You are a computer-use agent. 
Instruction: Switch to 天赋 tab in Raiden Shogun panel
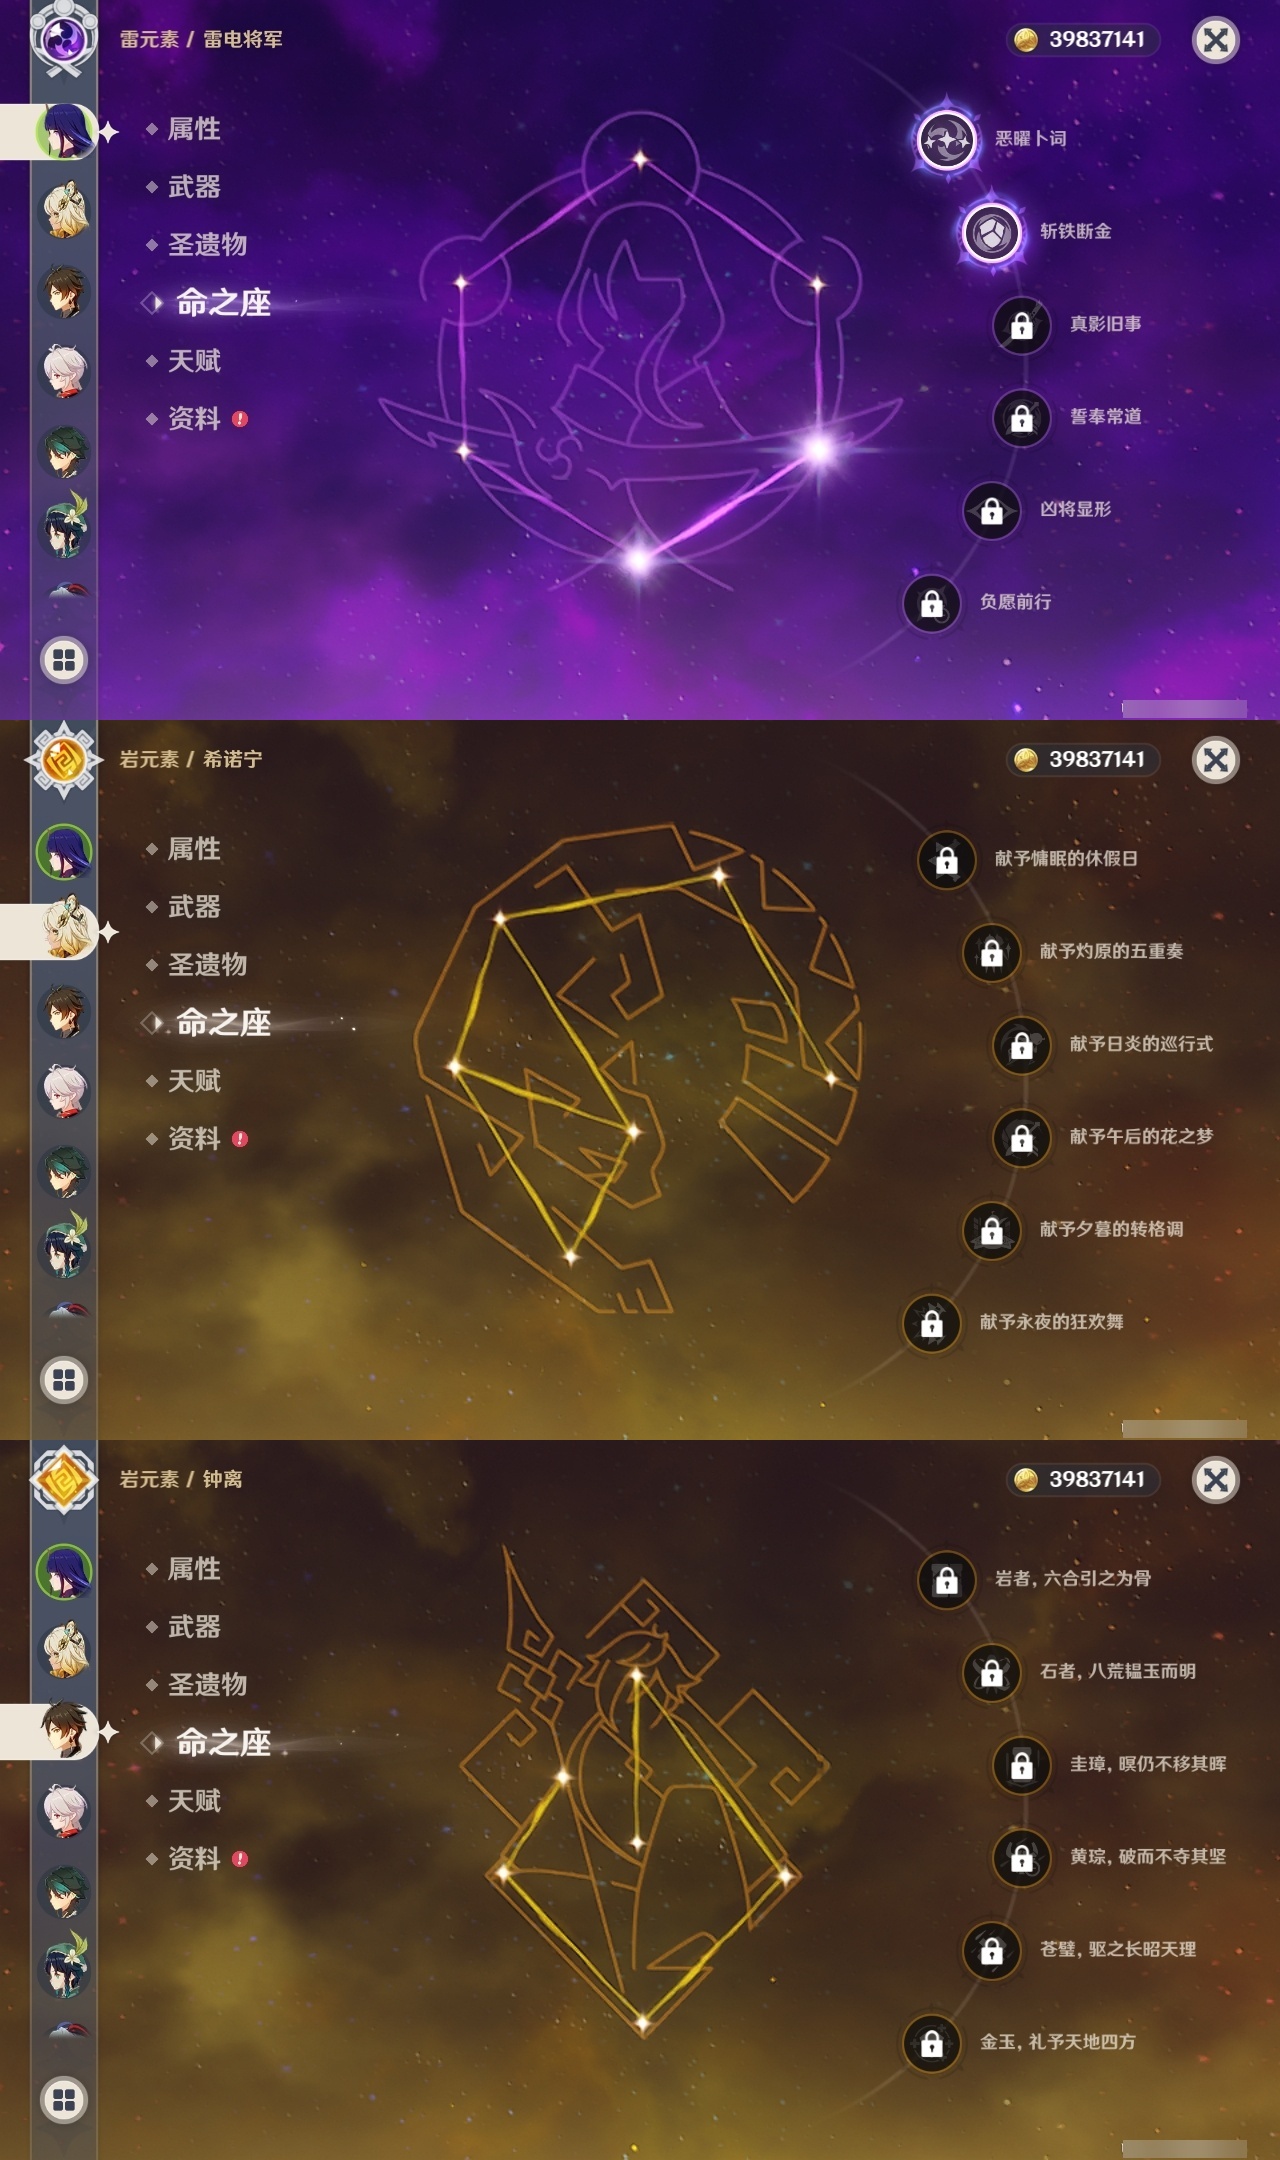194,361
